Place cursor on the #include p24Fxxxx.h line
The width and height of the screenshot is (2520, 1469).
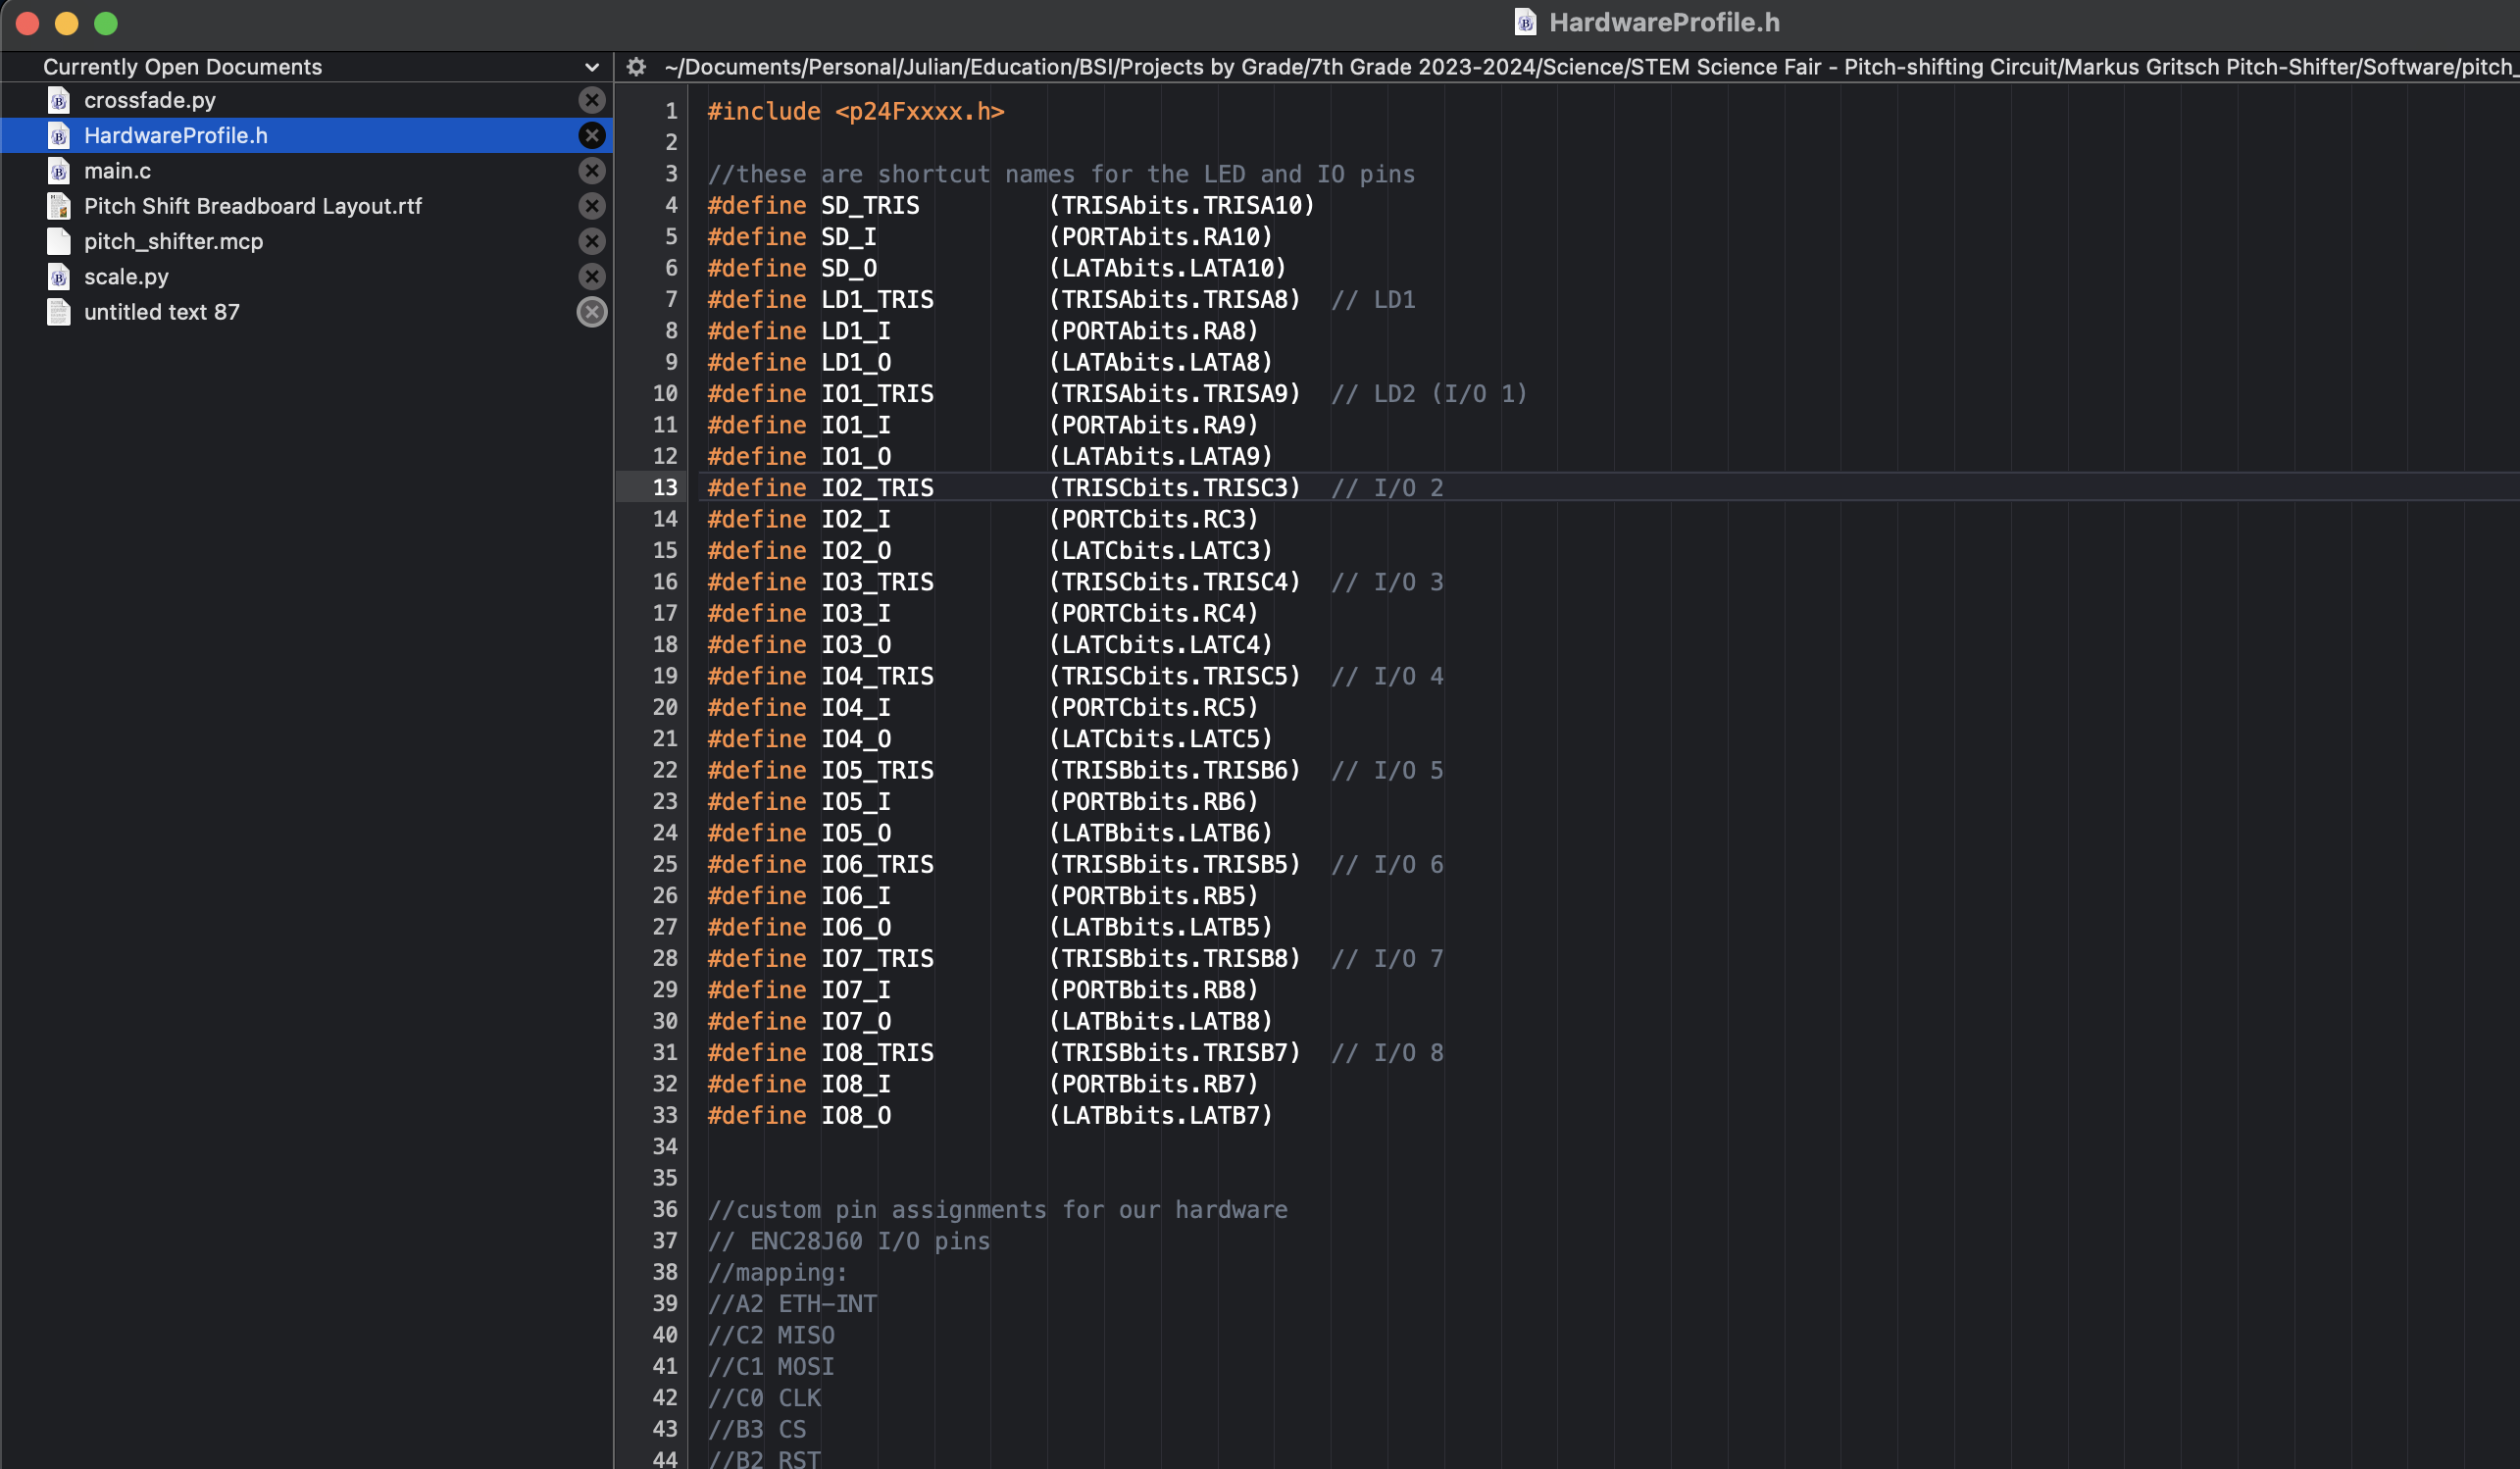(855, 111)
